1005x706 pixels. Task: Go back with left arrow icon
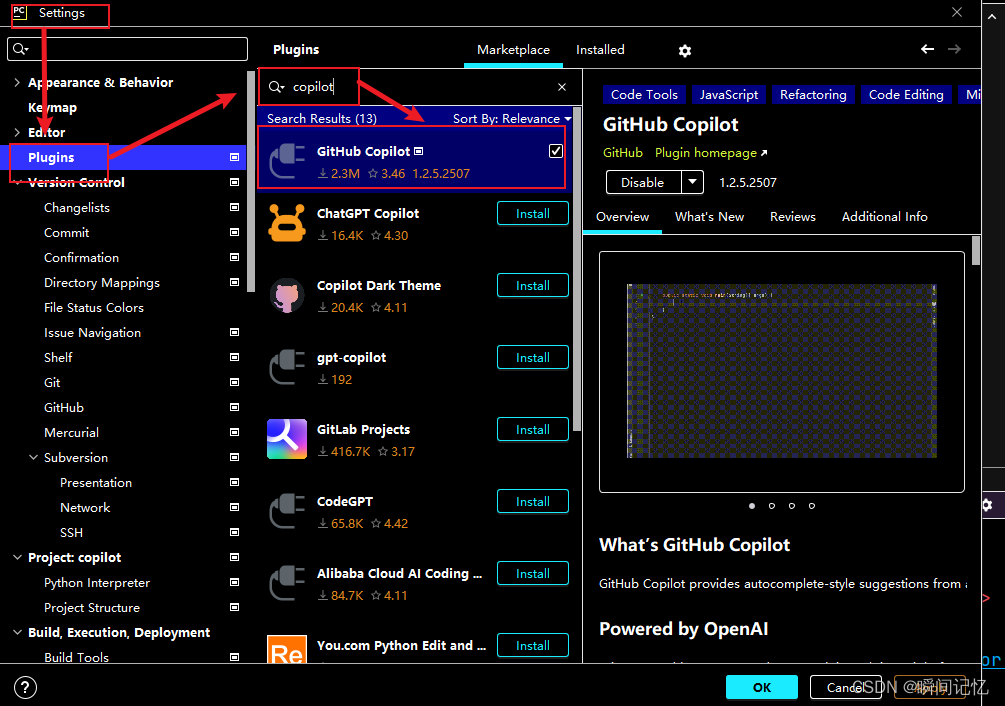(927, 49)
